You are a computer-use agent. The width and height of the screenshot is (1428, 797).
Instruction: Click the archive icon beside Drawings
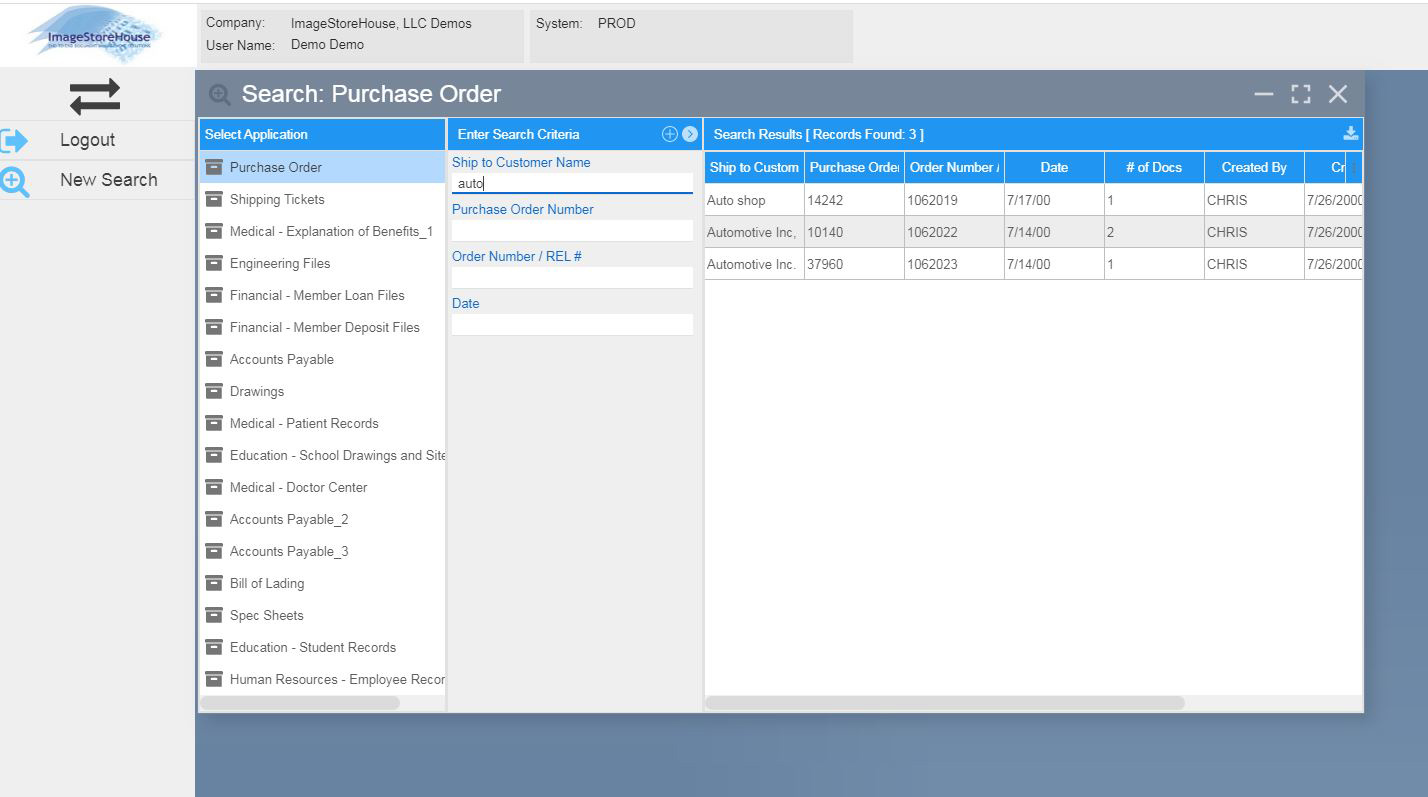coord(214,391)
